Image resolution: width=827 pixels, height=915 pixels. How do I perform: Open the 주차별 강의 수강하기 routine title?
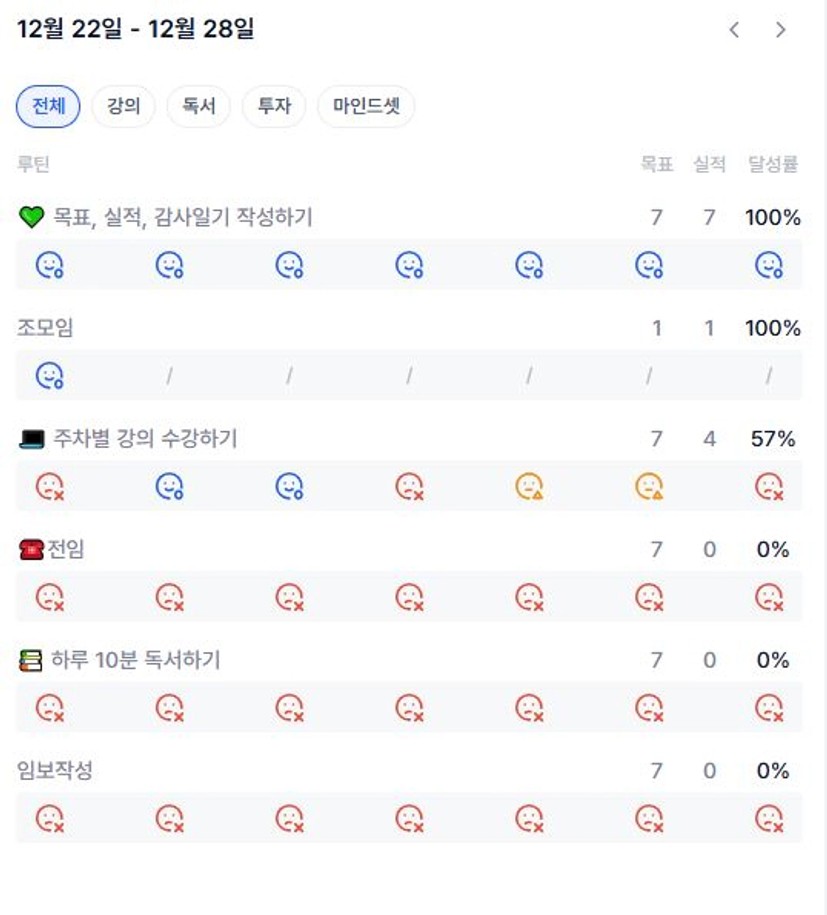click(x=144, y=439)
